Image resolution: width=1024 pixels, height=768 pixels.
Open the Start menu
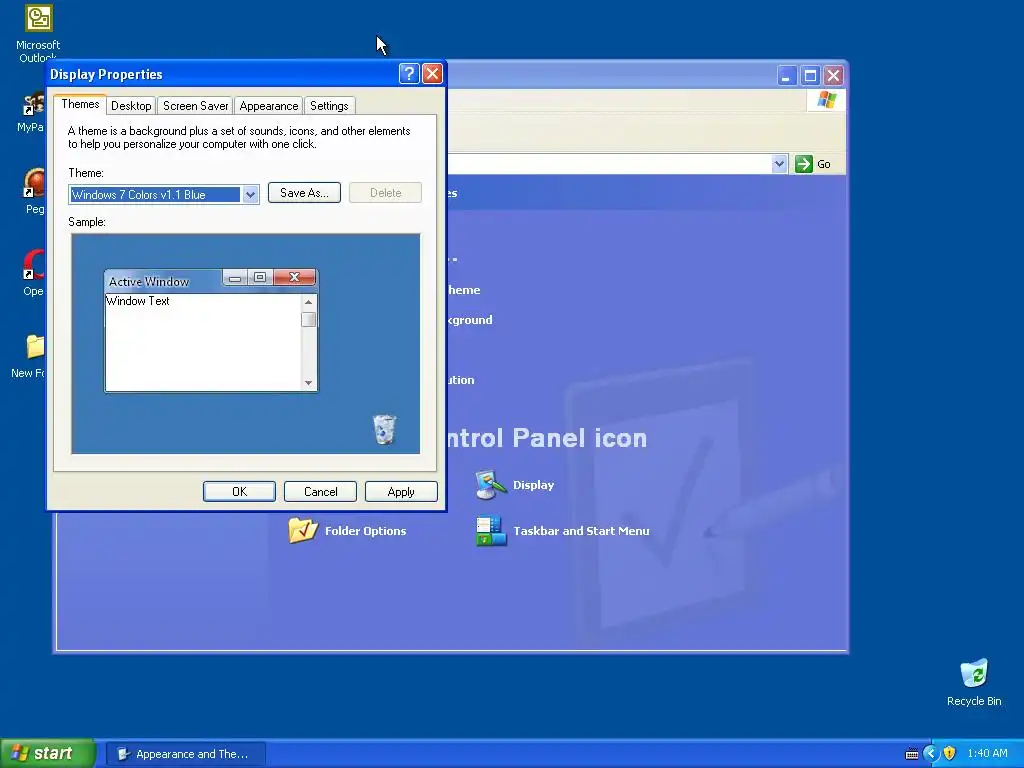tap(47, 753)
